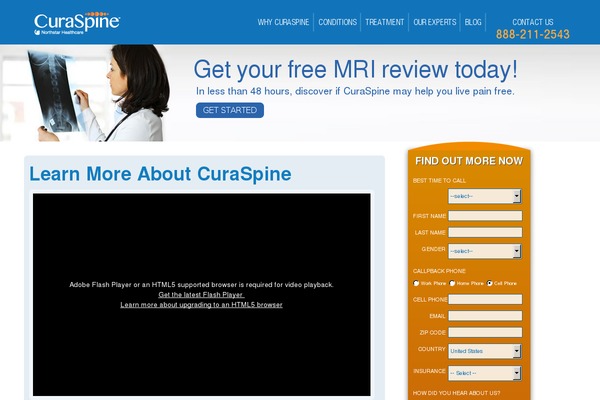The height and width of the screenshot is (400, 600).
Task: Click the How Did You Hear About Us label
Action: (x=457, y=393)
